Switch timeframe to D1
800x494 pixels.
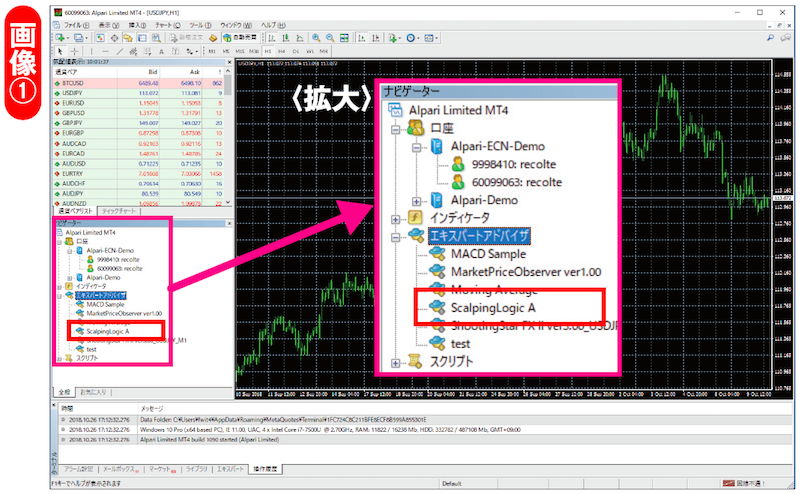296,51
